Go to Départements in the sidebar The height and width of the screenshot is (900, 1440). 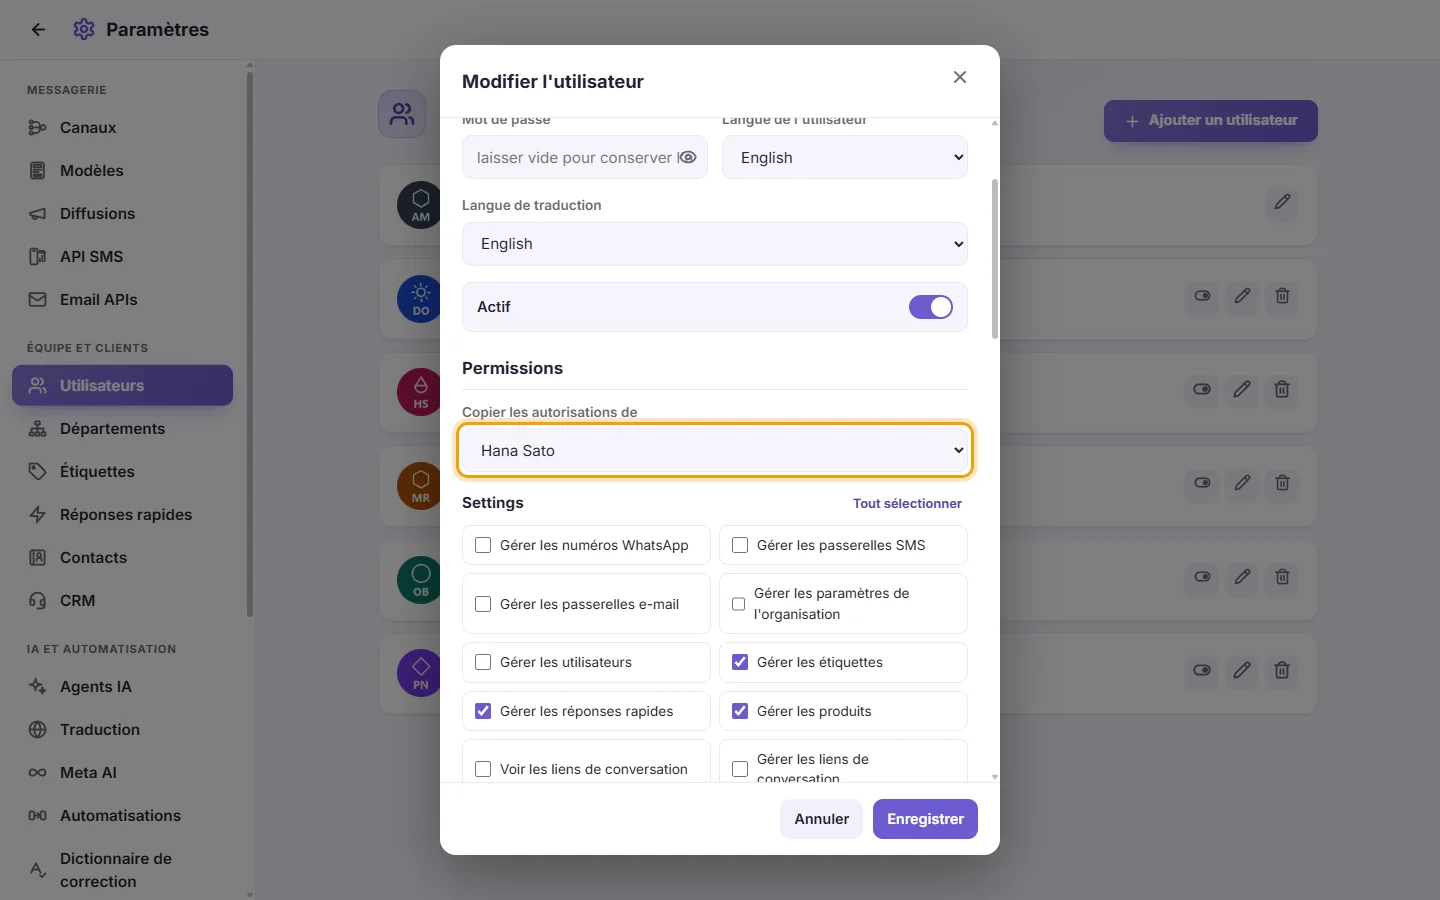pyautogui.click(x=122, y=429)
